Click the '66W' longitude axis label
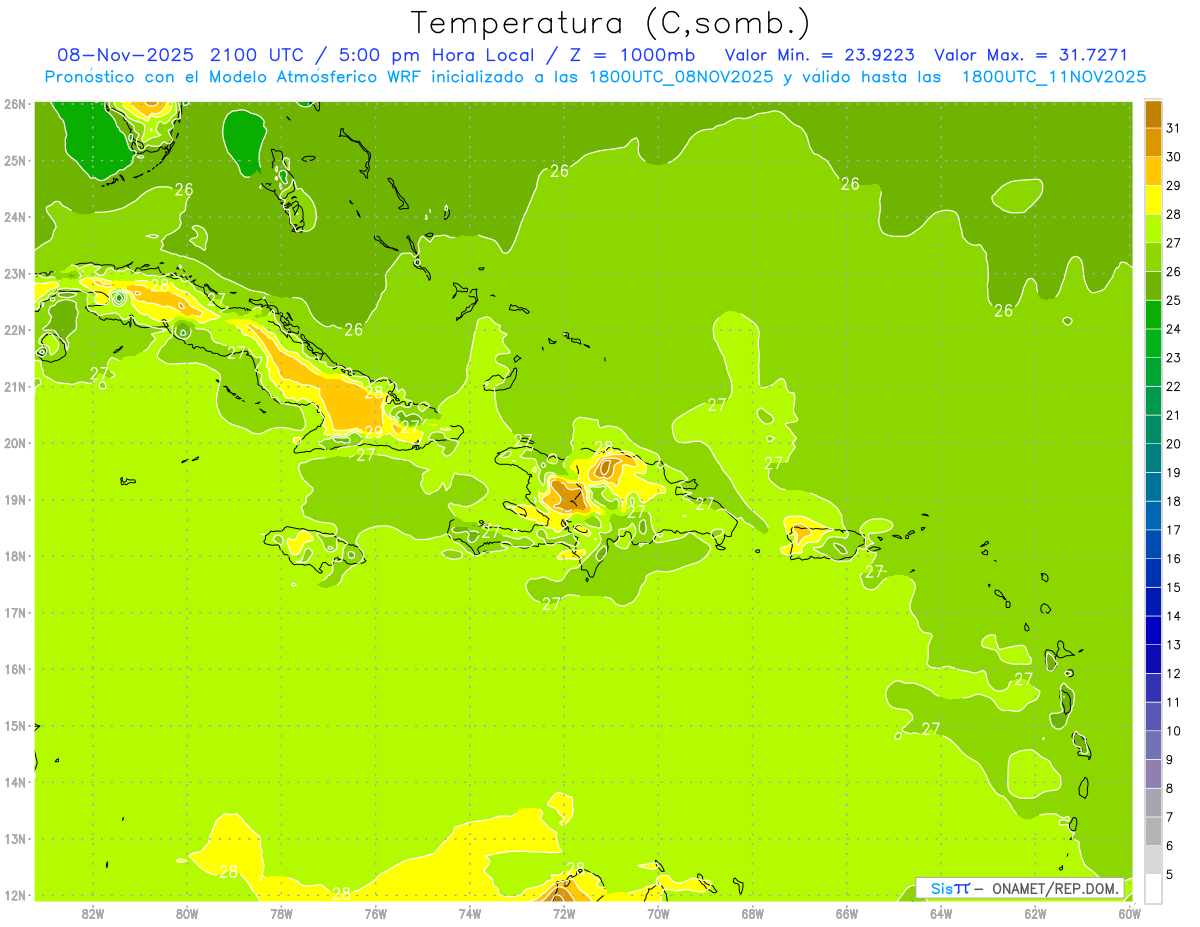 pos(847,913)
